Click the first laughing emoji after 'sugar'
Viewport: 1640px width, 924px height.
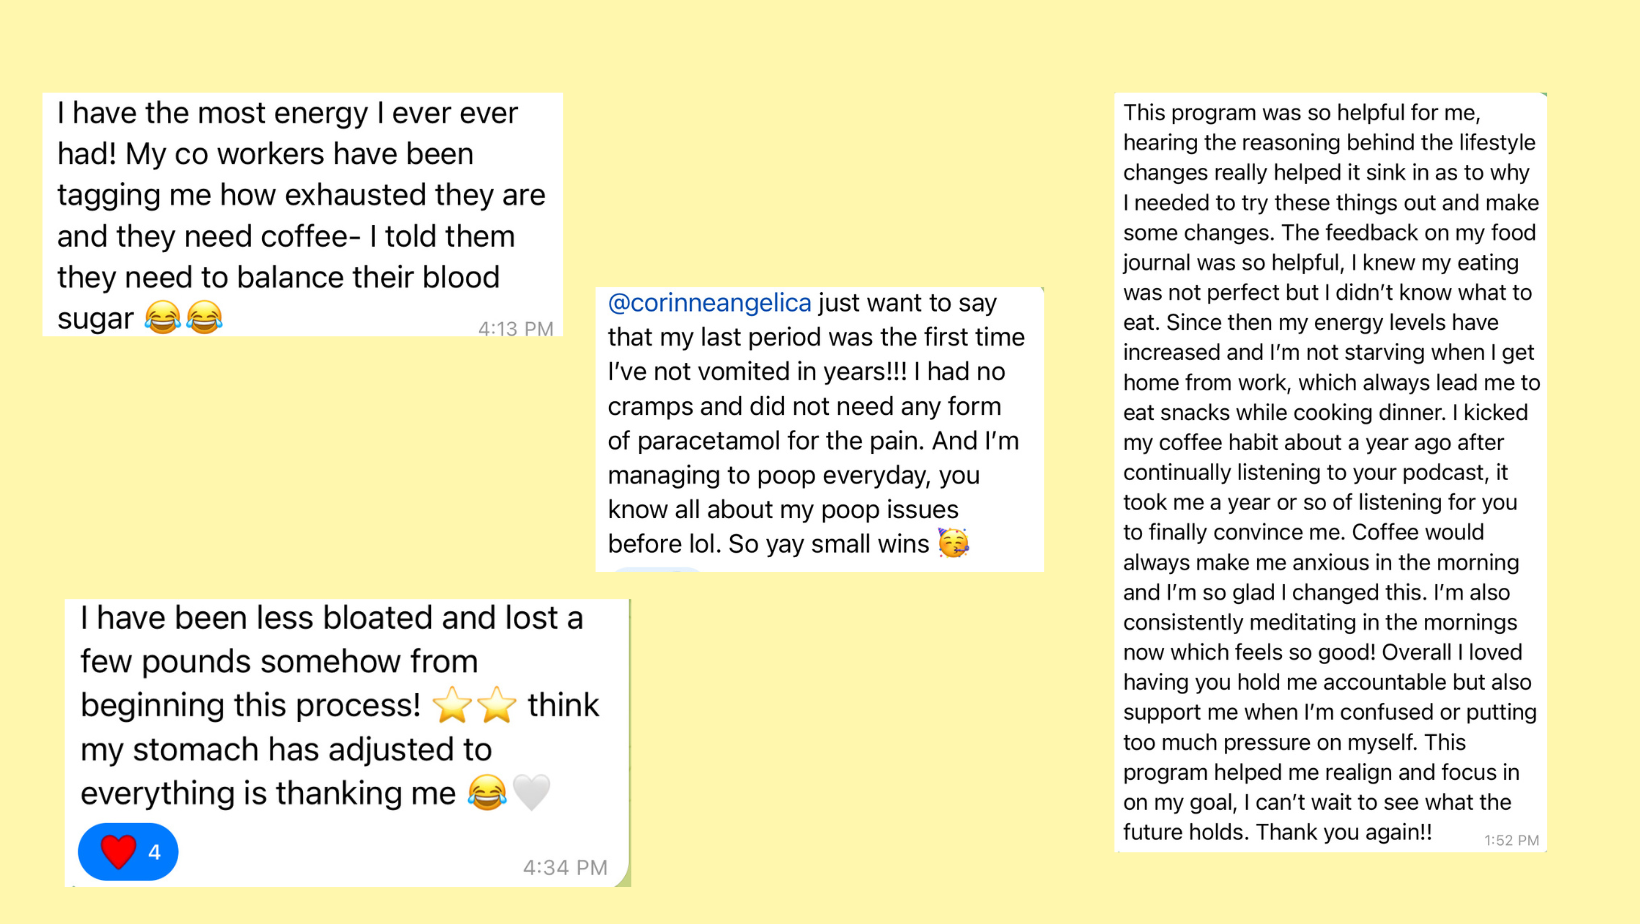tap(162, 318)
